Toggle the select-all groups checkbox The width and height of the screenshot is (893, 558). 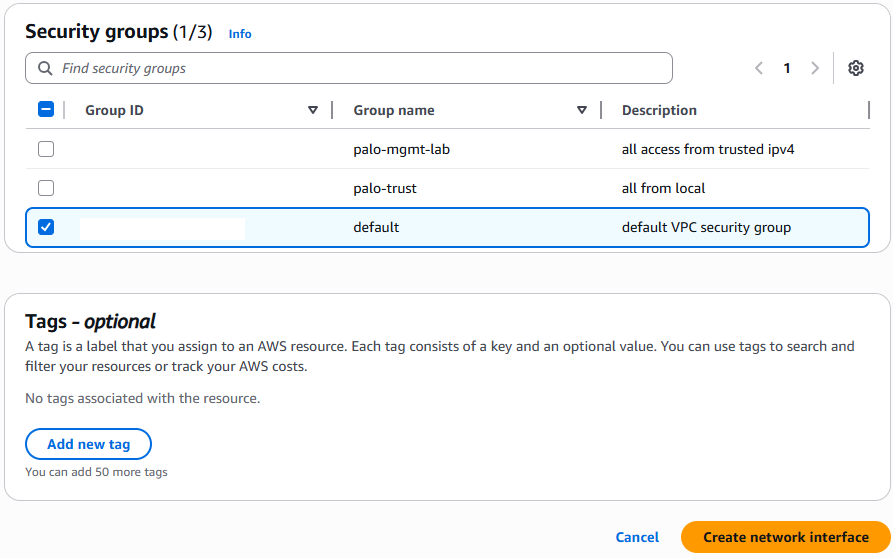pos(46,110)
